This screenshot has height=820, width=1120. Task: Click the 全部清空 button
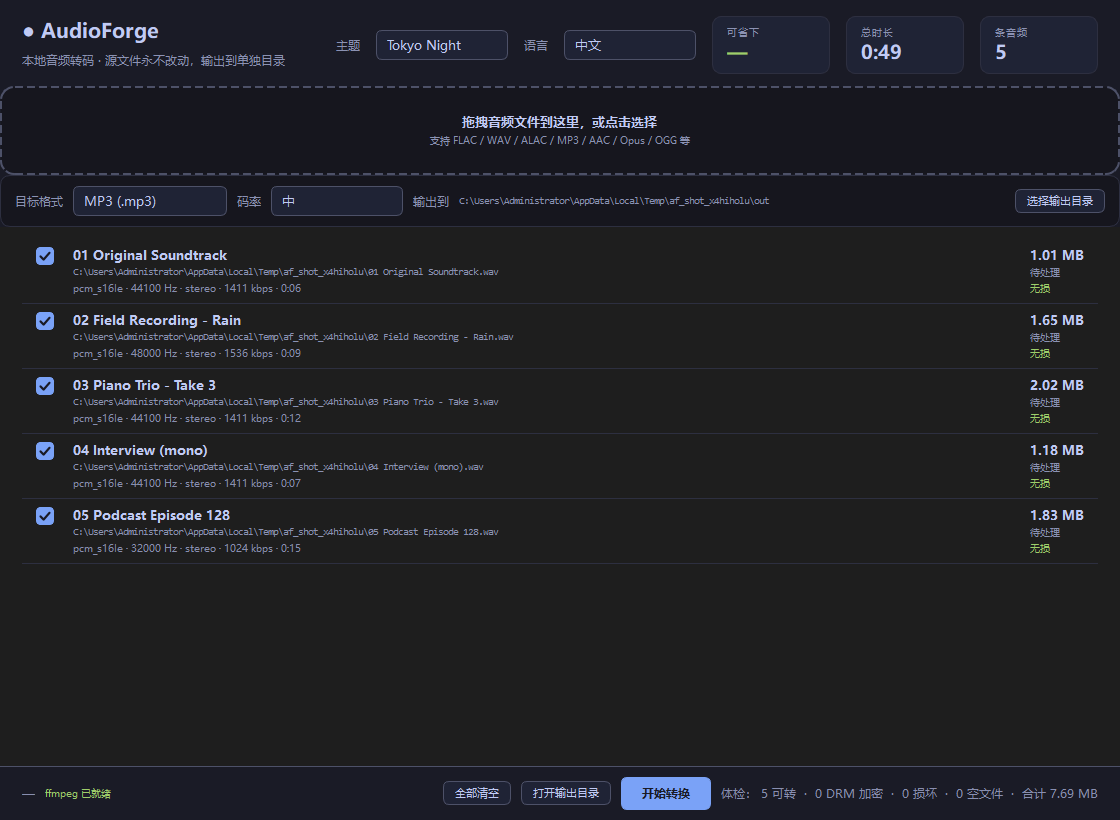coord(476,793)
